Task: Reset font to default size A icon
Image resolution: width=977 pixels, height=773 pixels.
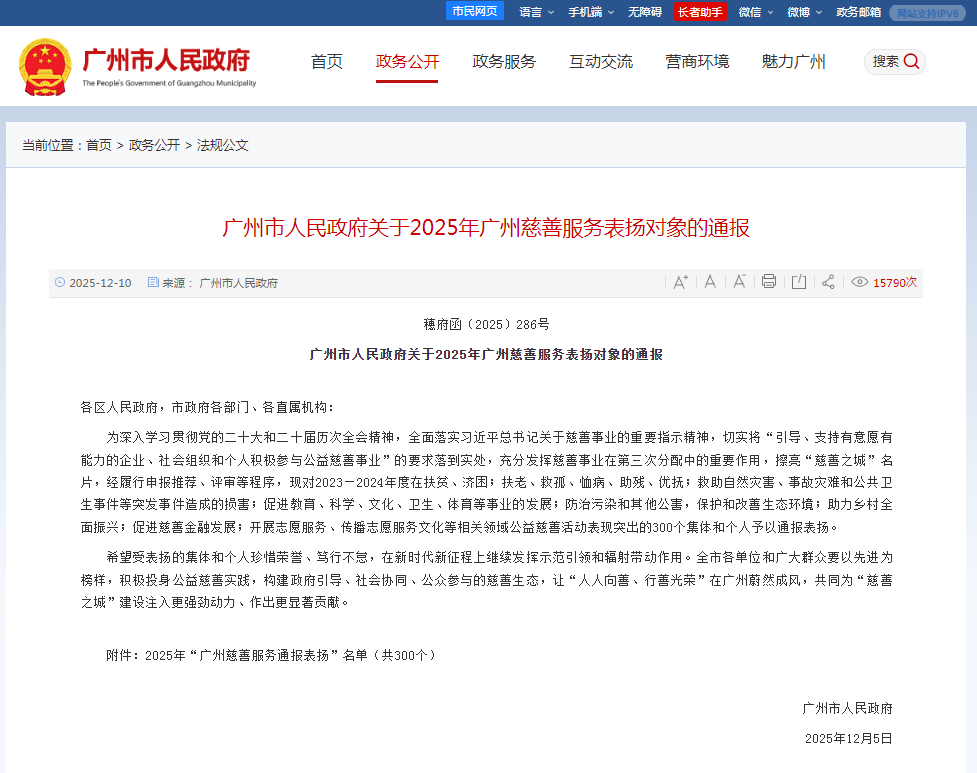Action: pos(710,282)
